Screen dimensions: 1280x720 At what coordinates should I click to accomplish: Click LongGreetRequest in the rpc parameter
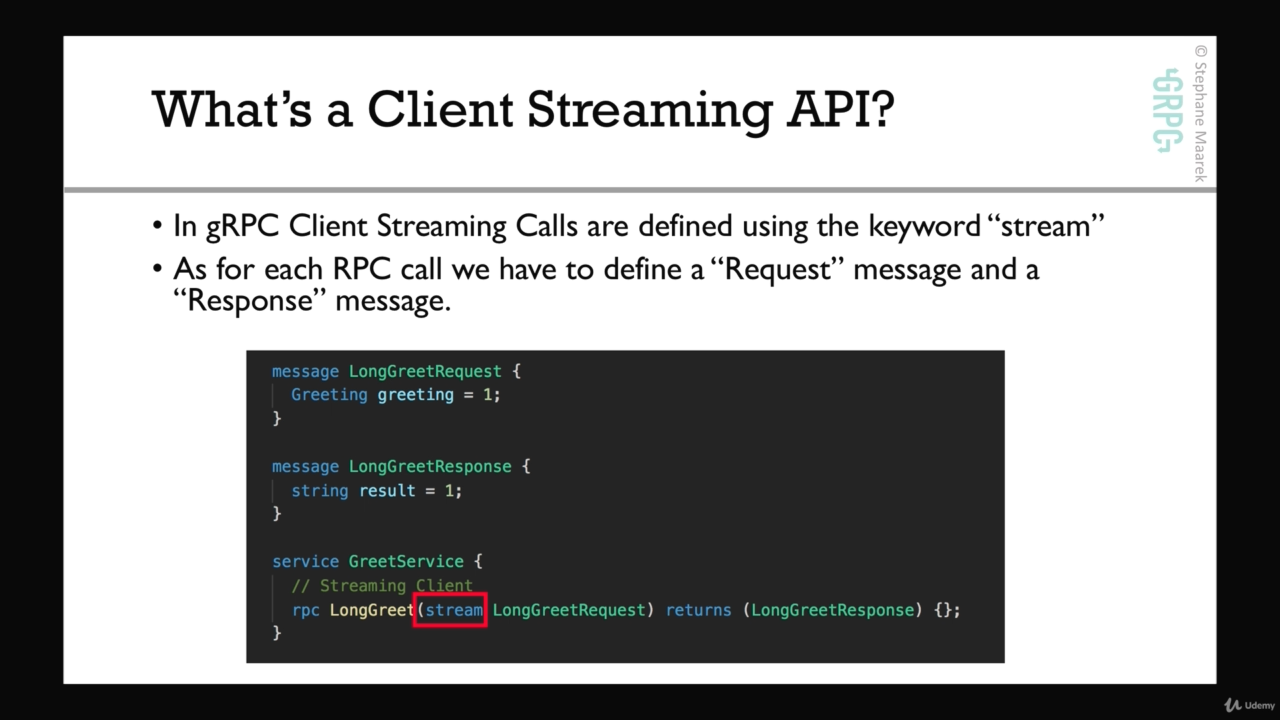569,610
